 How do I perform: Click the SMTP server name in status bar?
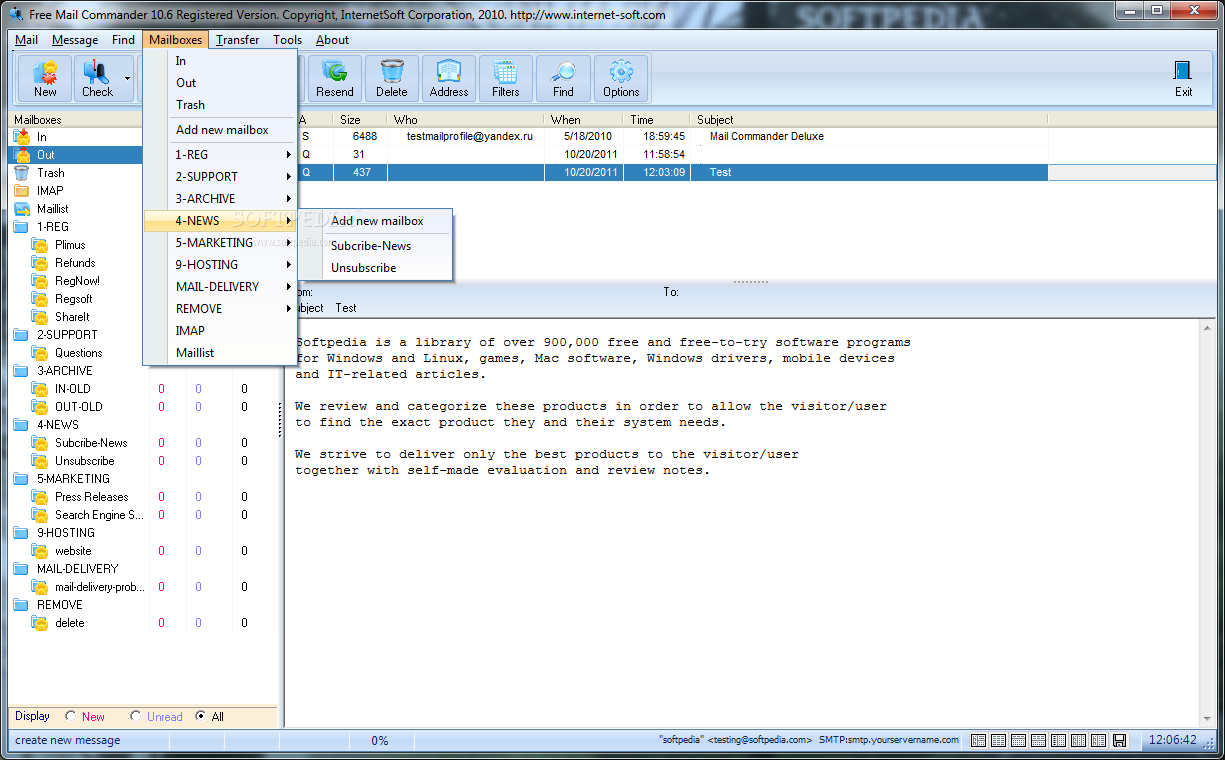pyautogui.click(x=888, y=741)
